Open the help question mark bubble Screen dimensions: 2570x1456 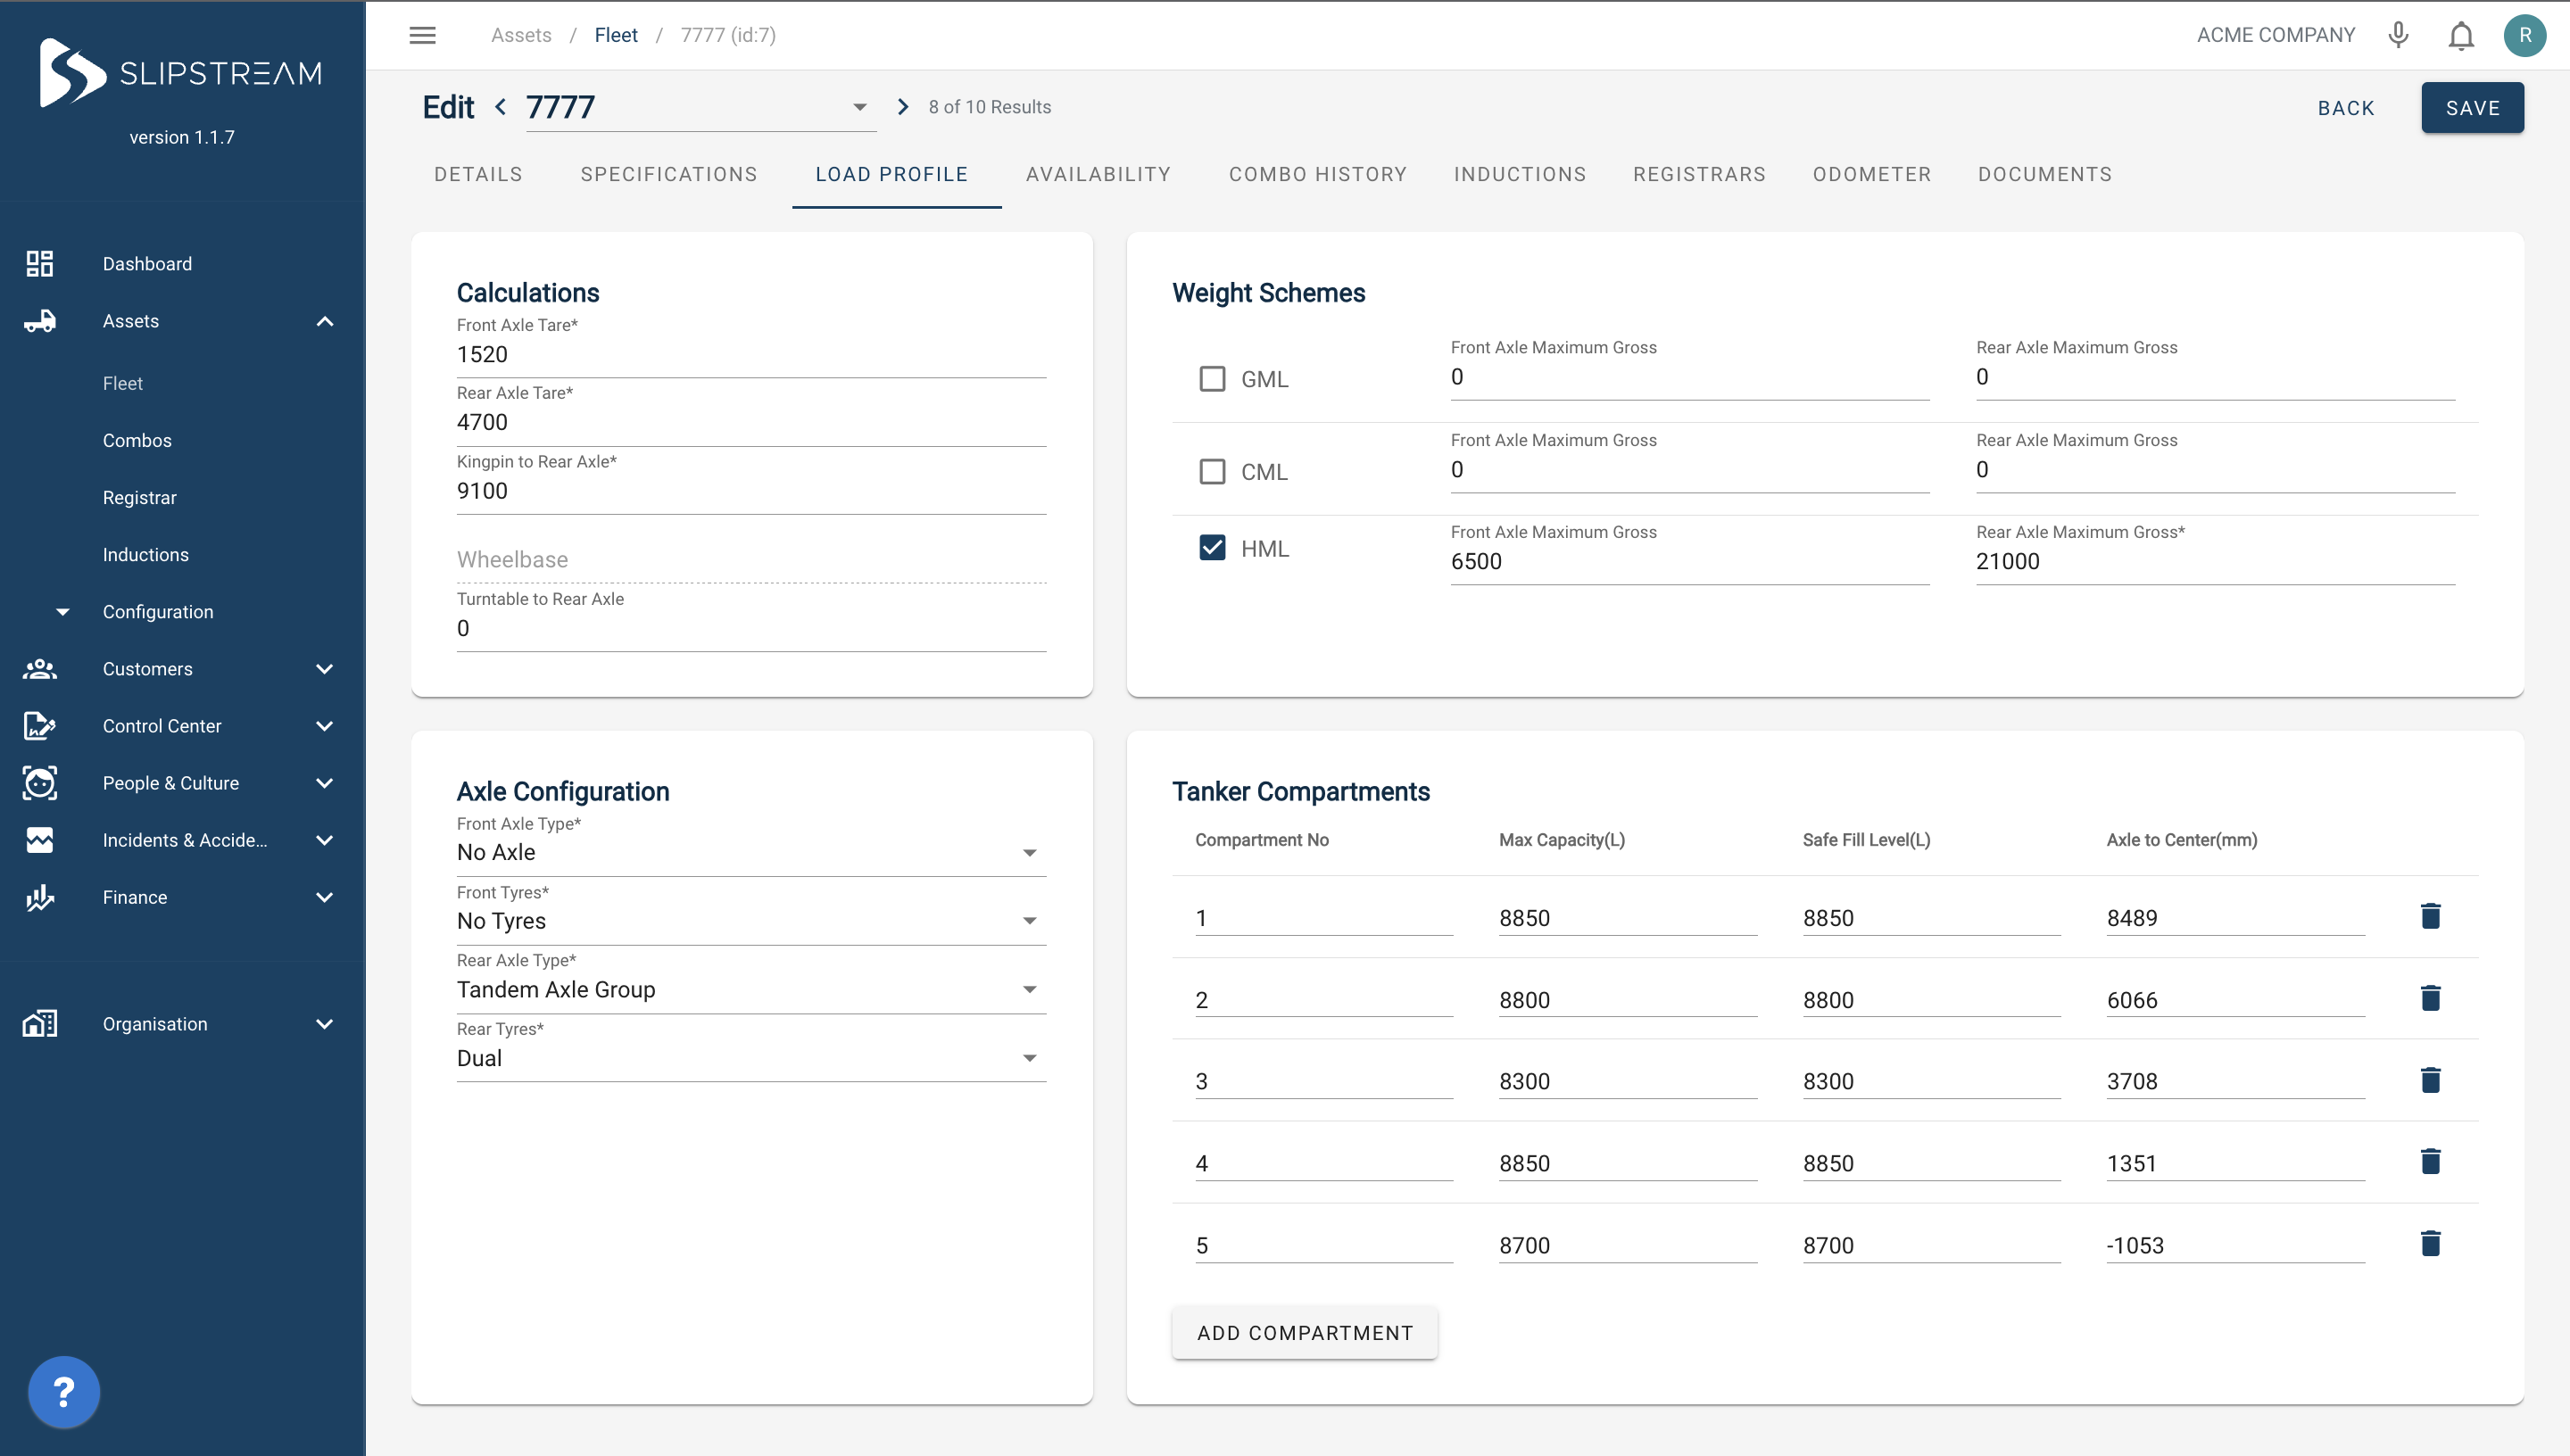point(64,1391)
